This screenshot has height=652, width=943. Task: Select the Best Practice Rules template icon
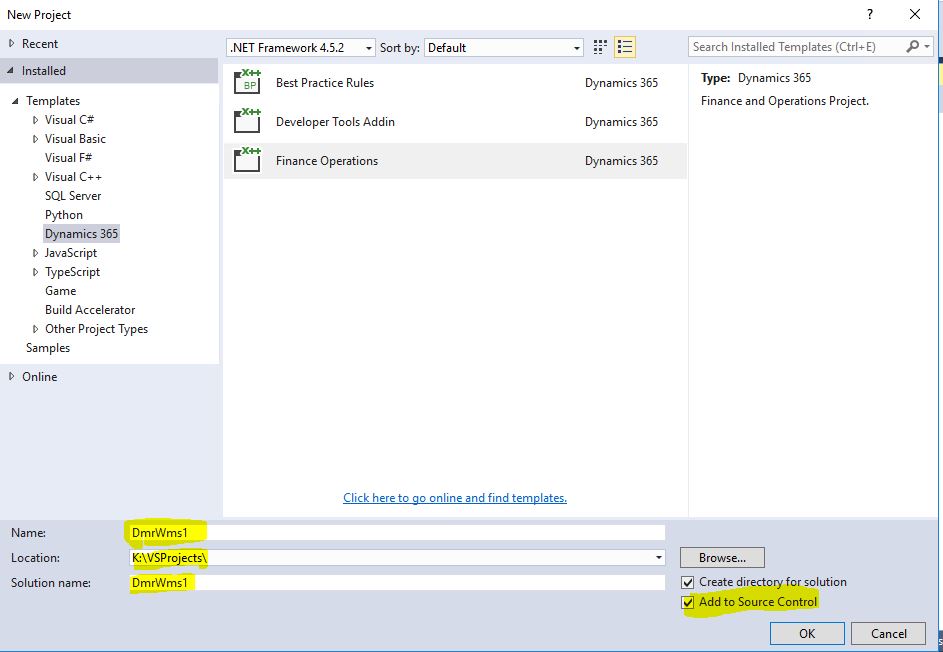(x=247, y=82)
